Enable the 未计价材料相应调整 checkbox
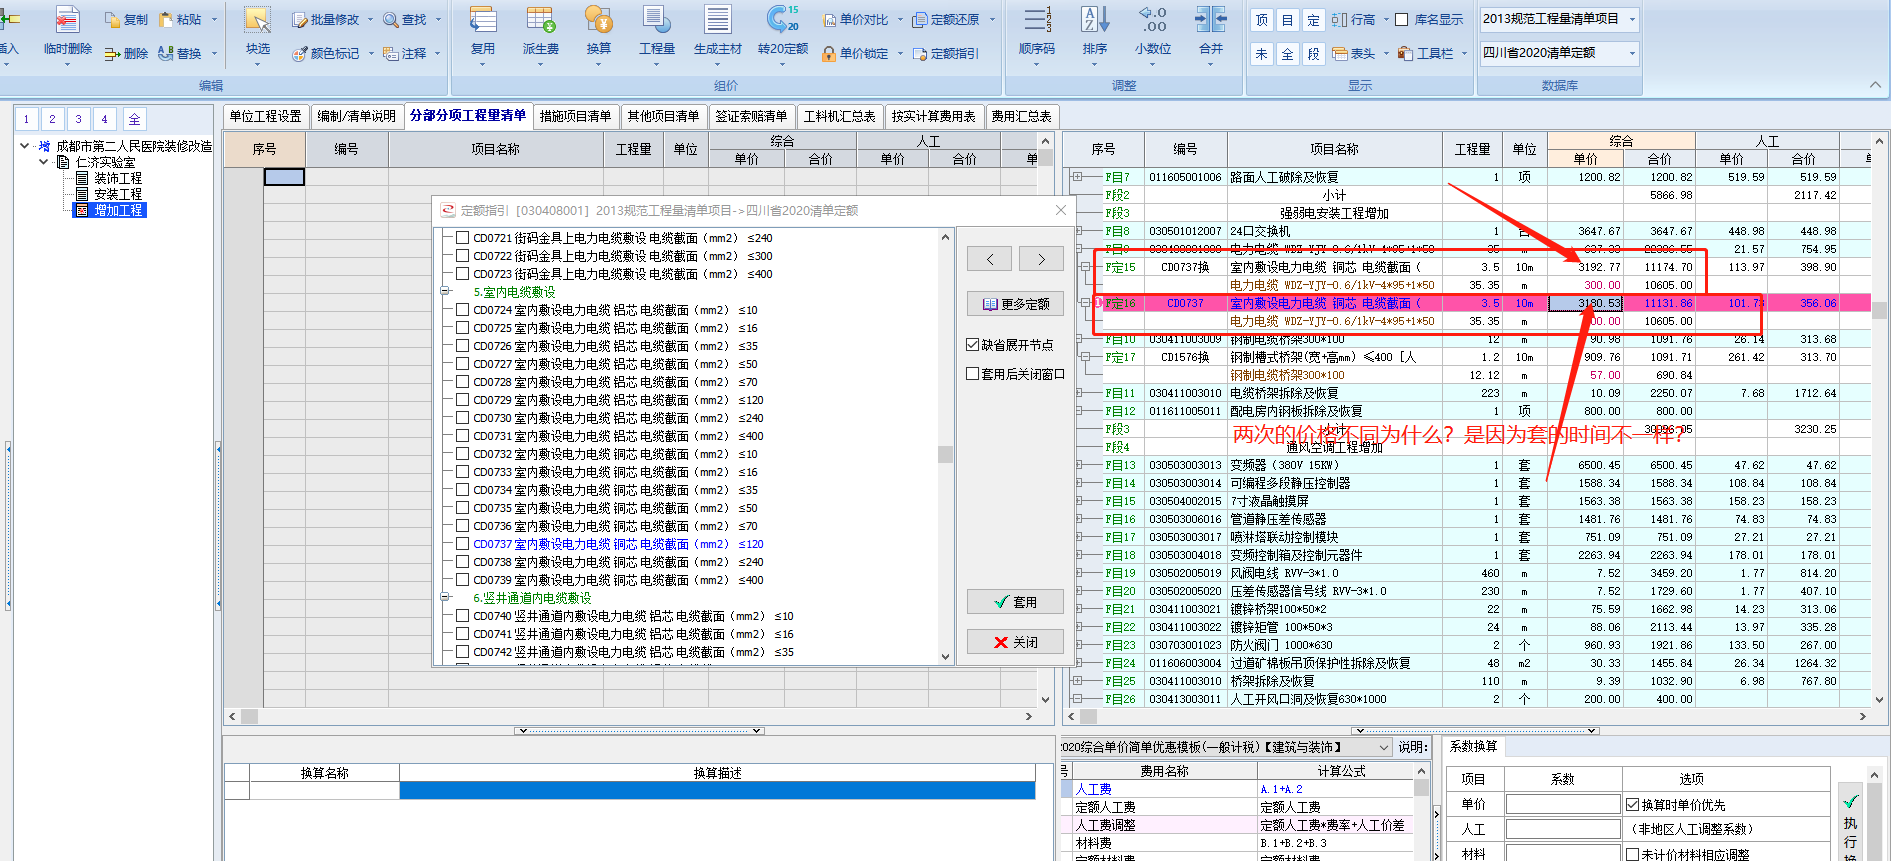1891x861 pixels. pyautogui.click(x=1632, y=854)
